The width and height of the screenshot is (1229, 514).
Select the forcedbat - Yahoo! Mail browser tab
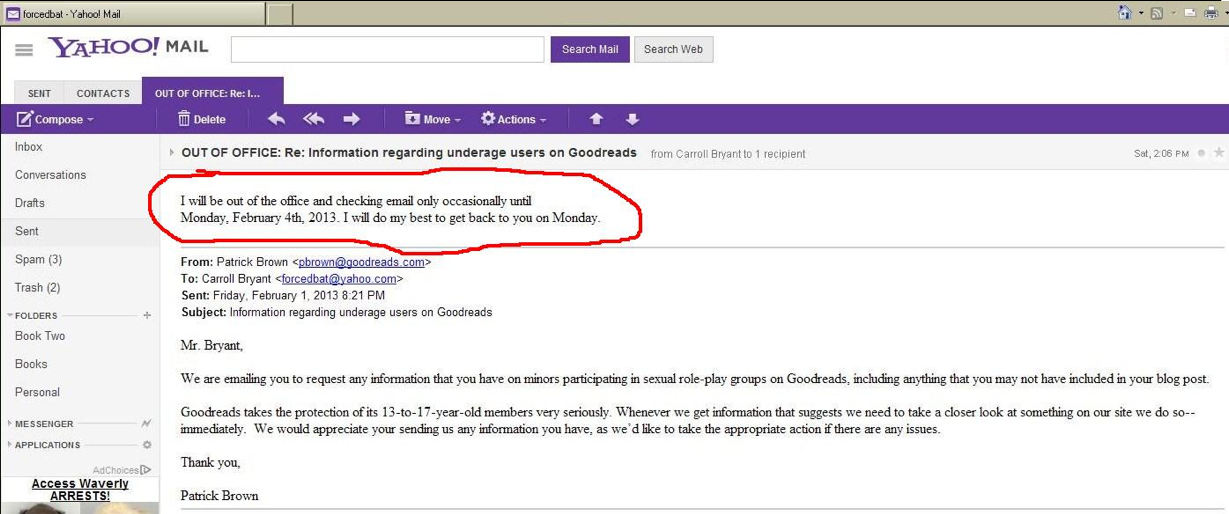tap(133, 14)
